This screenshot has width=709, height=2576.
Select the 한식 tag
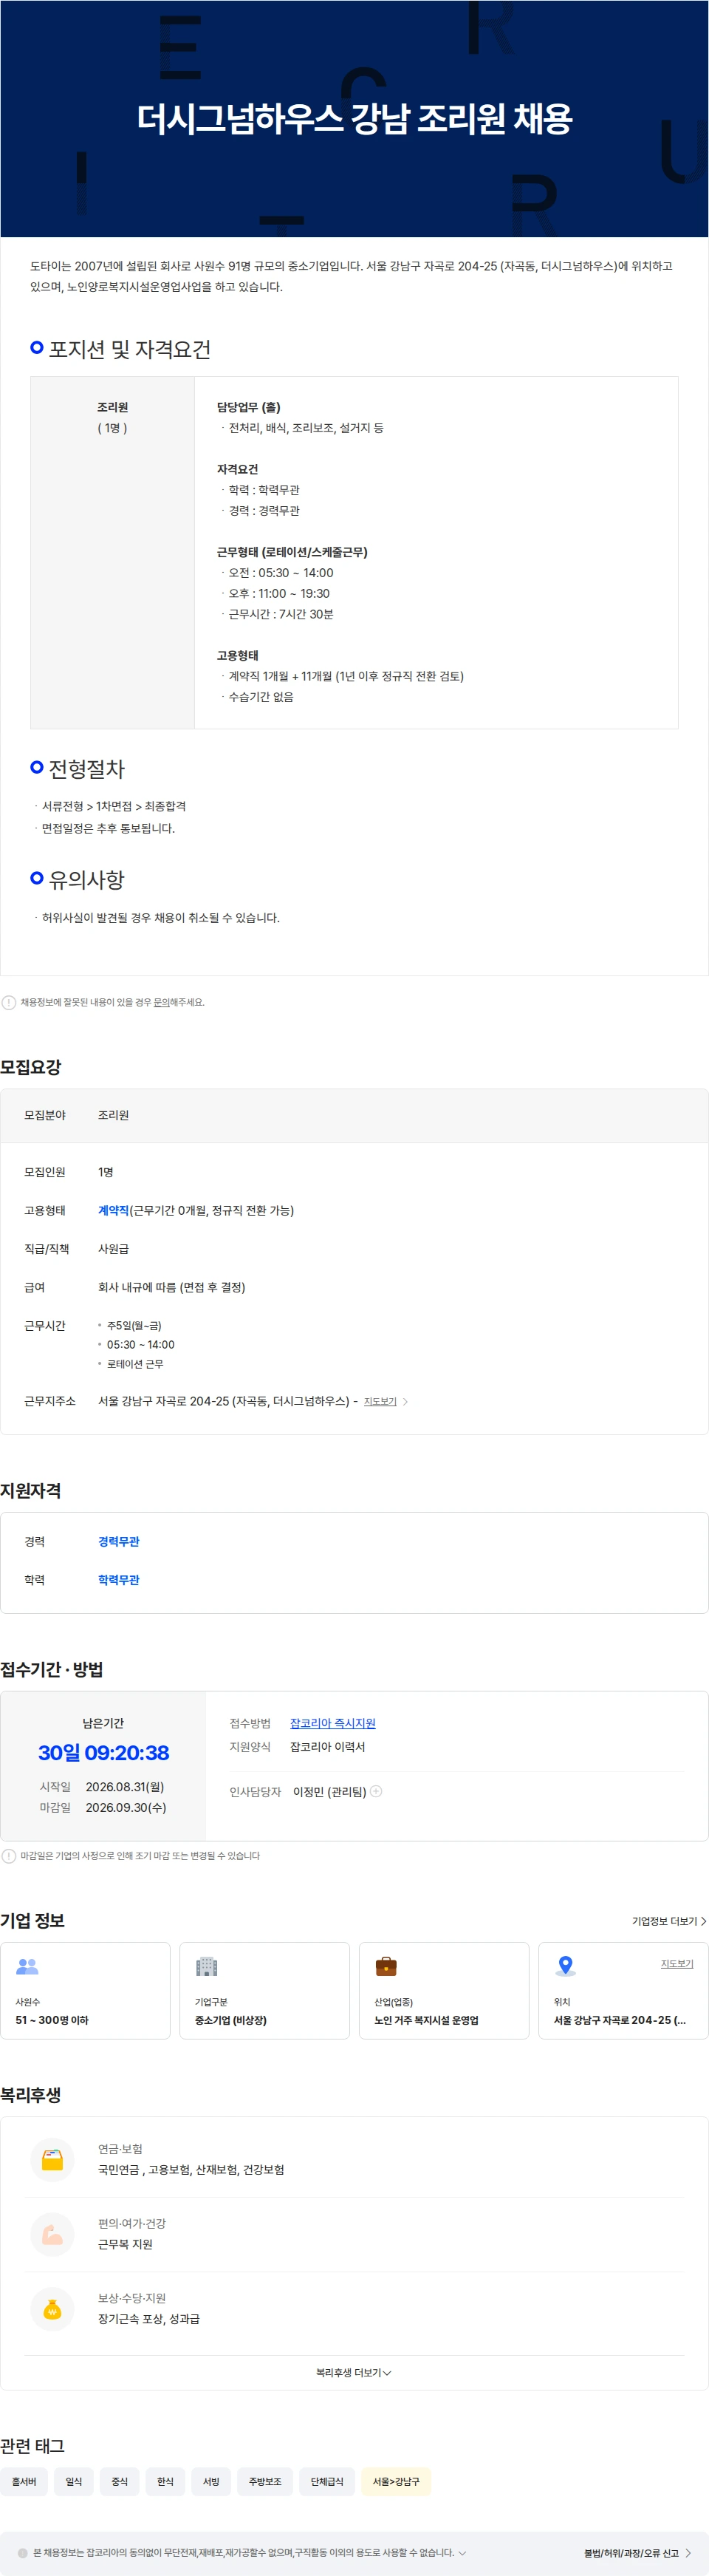(165, 2481)
